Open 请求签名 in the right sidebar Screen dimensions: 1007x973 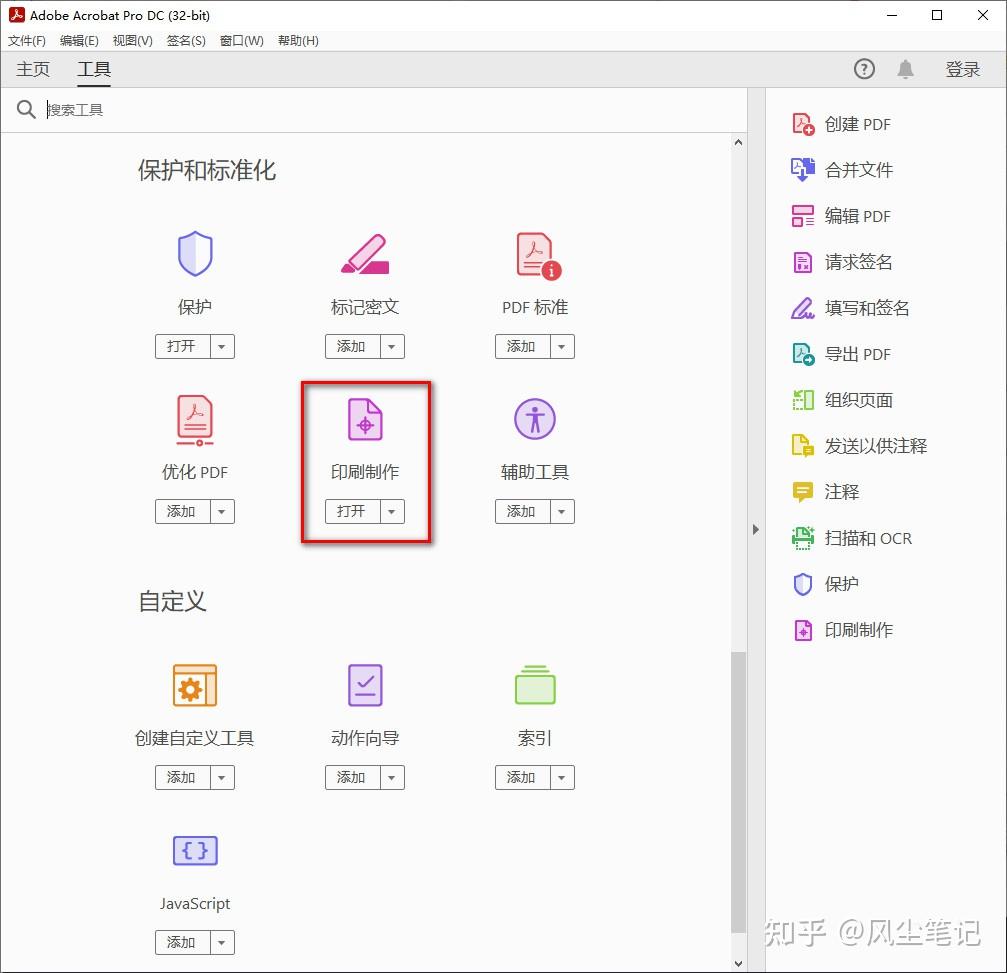coord(842,262)
